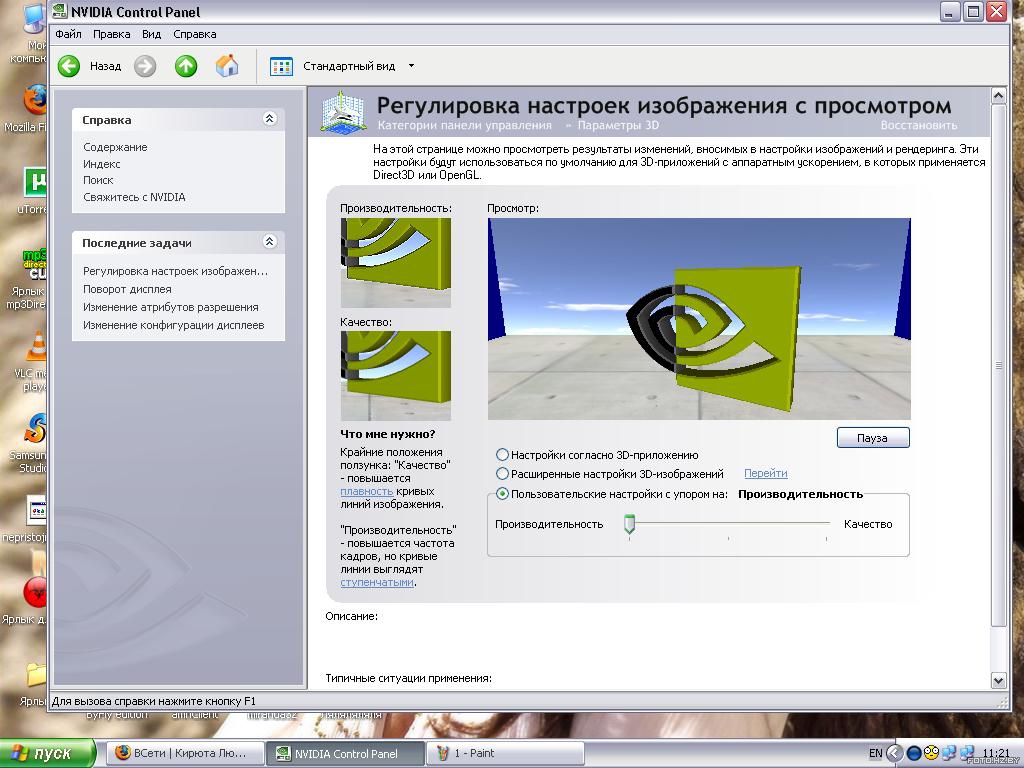Open the Файл menu

[x=68, y=34]
